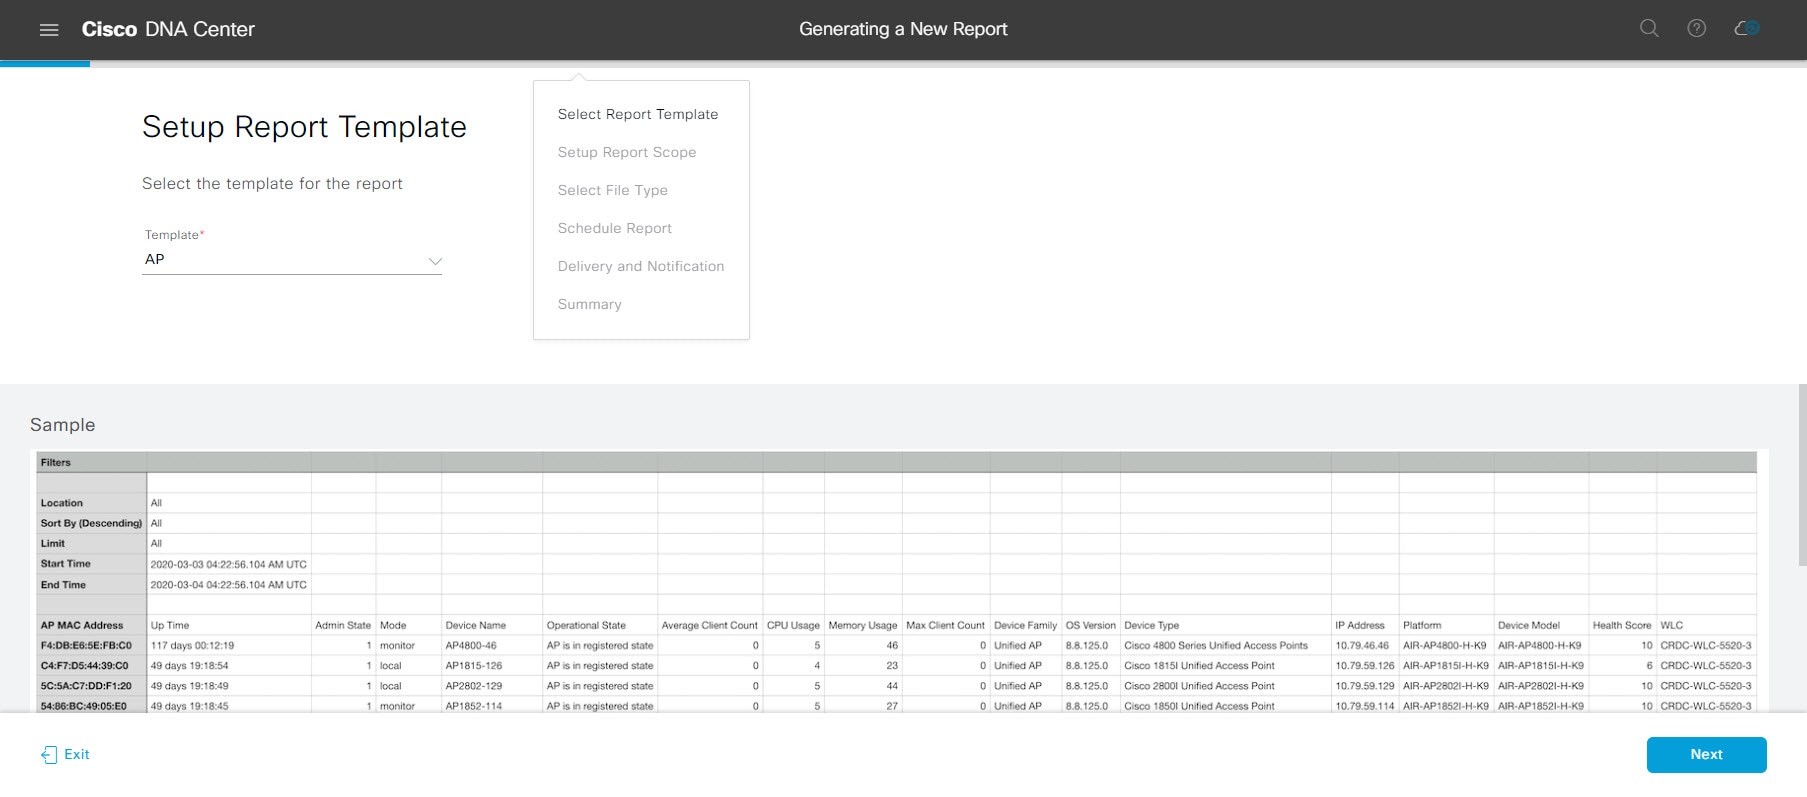Viewport: 1807px width, 797px height.
Task: Click the OS Version column header
Action: click(1091, 625)
